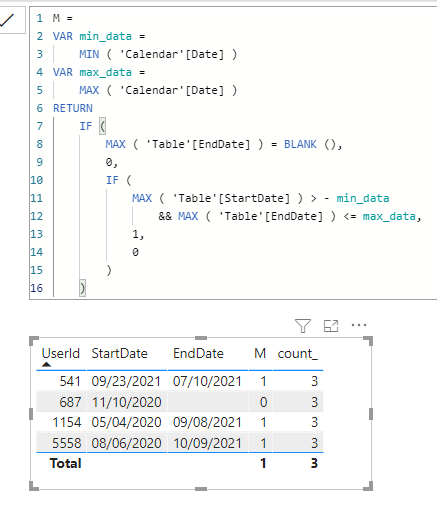
Task: Sort by the UserId column header
Action: point(61,353)
